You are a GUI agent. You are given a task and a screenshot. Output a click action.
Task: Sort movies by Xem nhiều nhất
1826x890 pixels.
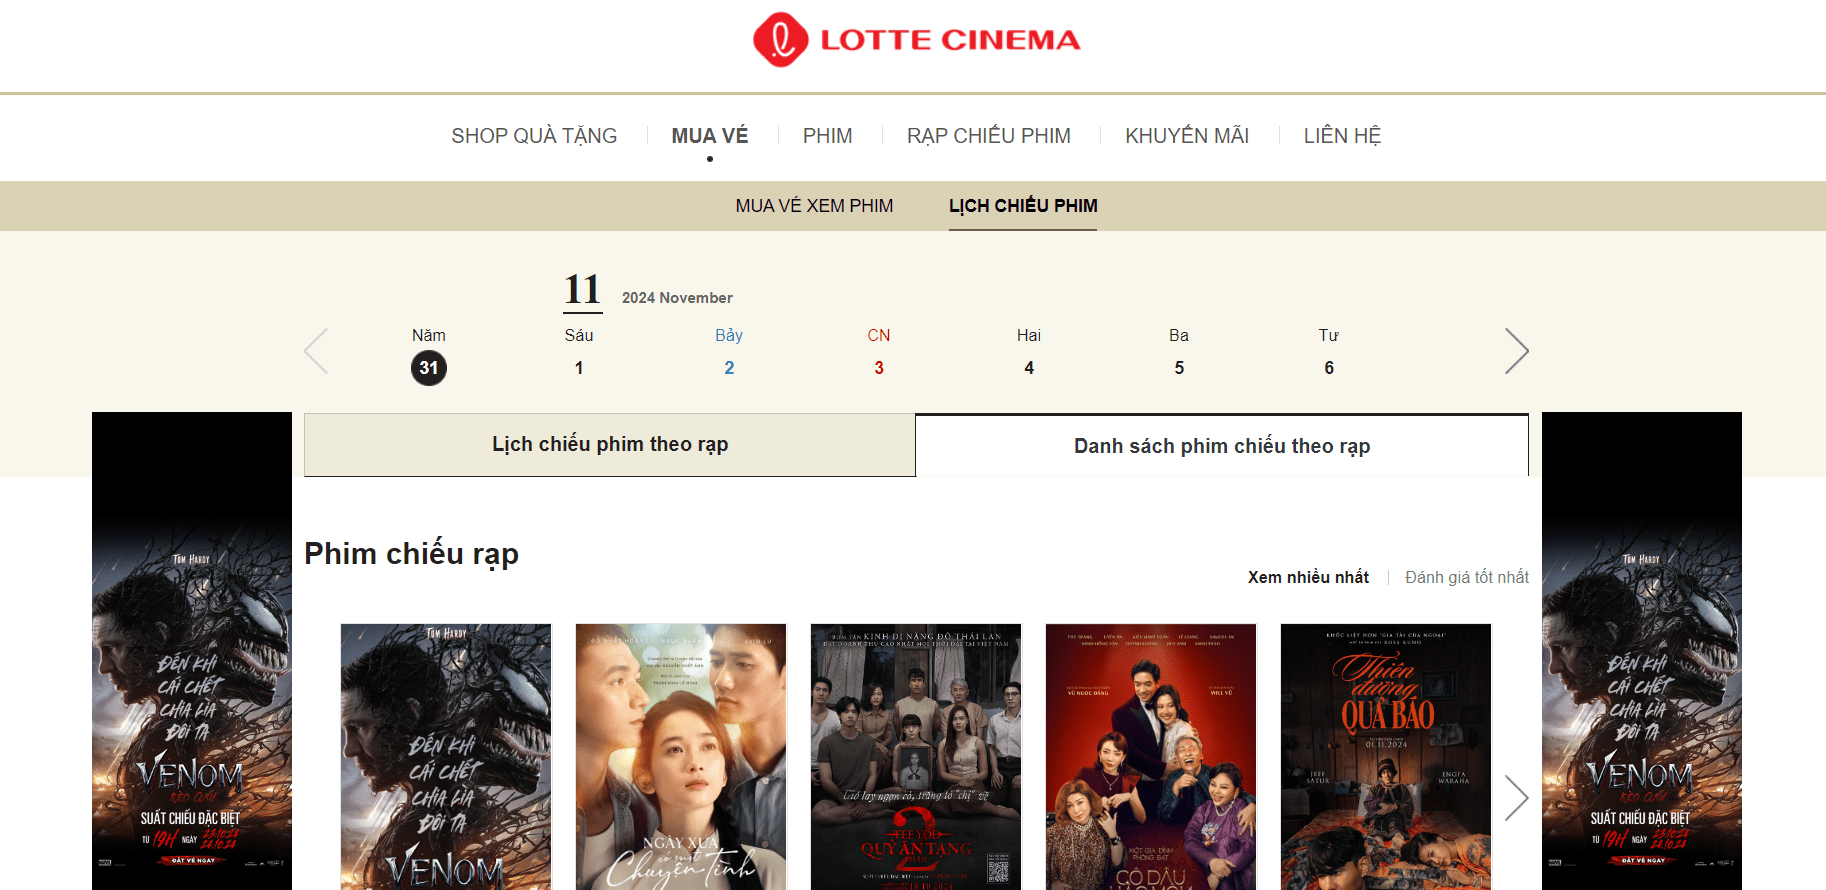click(1308, 577)
